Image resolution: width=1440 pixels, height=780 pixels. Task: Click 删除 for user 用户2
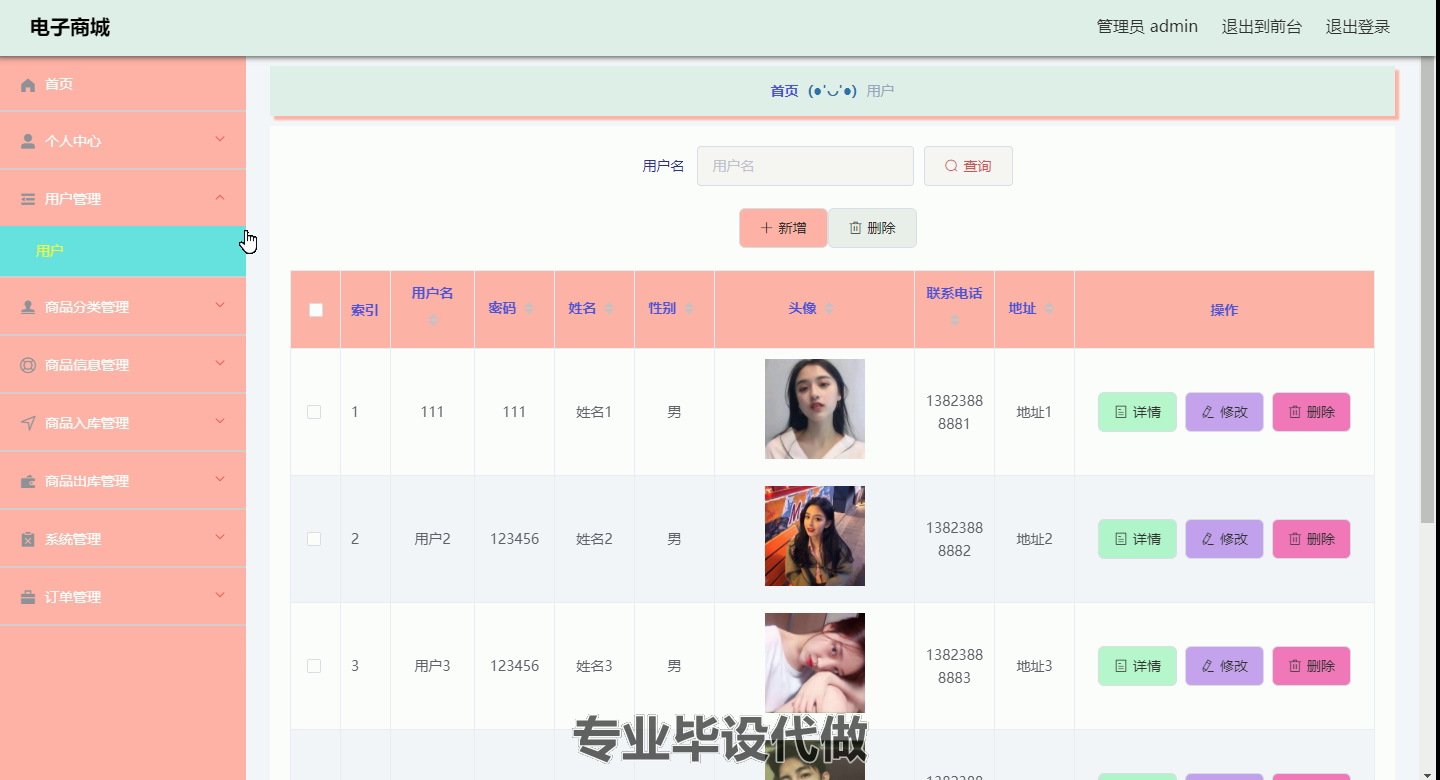click(1311, 539)
